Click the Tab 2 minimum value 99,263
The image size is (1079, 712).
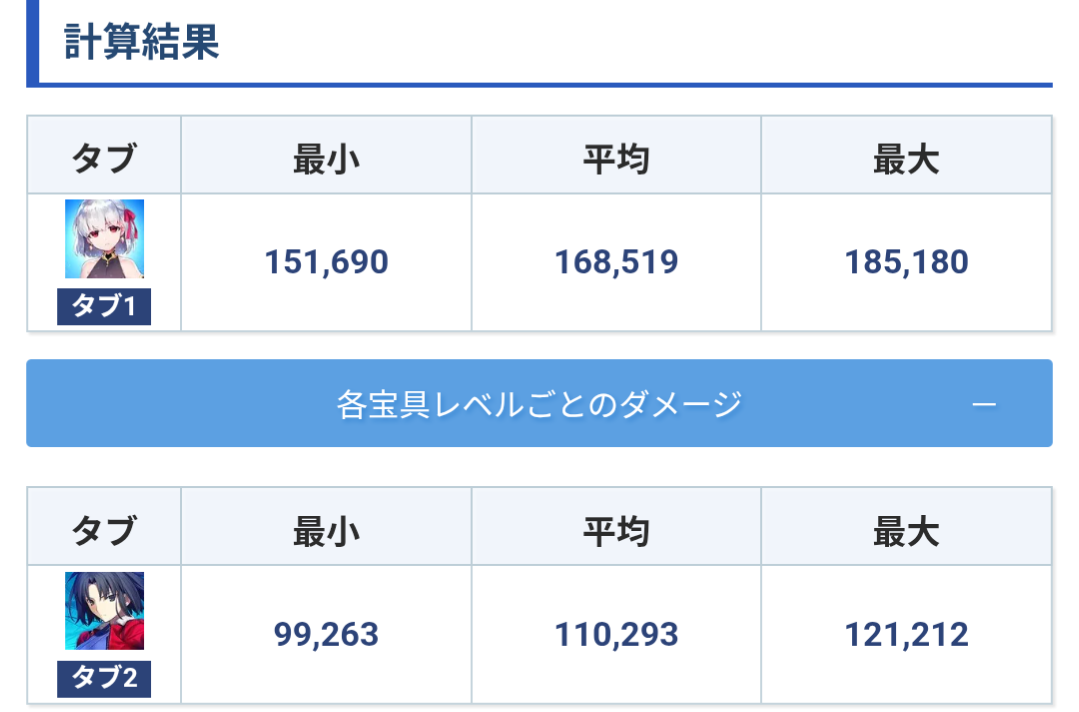(326, 634)
